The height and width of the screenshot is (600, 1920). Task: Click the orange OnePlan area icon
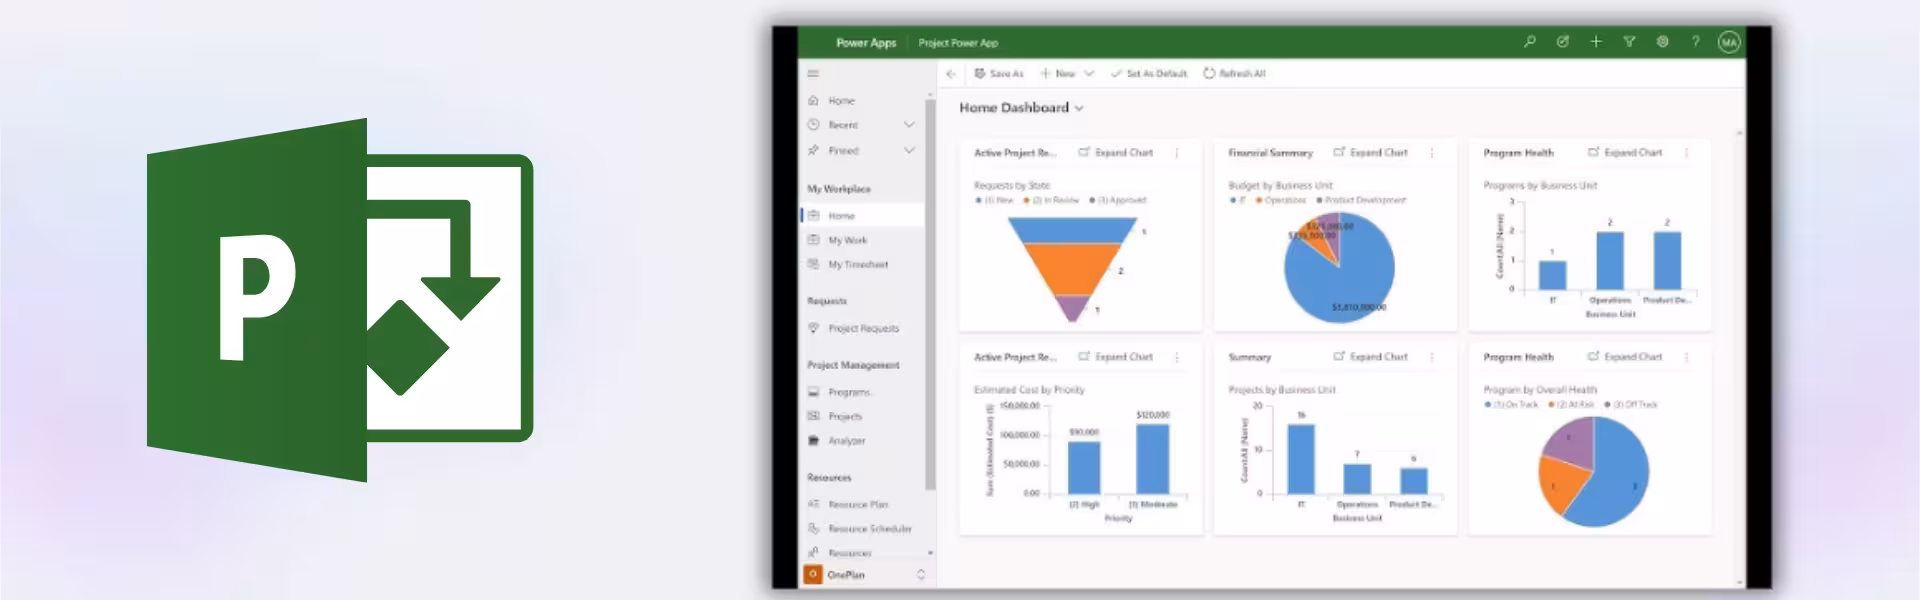coord(813,575)
